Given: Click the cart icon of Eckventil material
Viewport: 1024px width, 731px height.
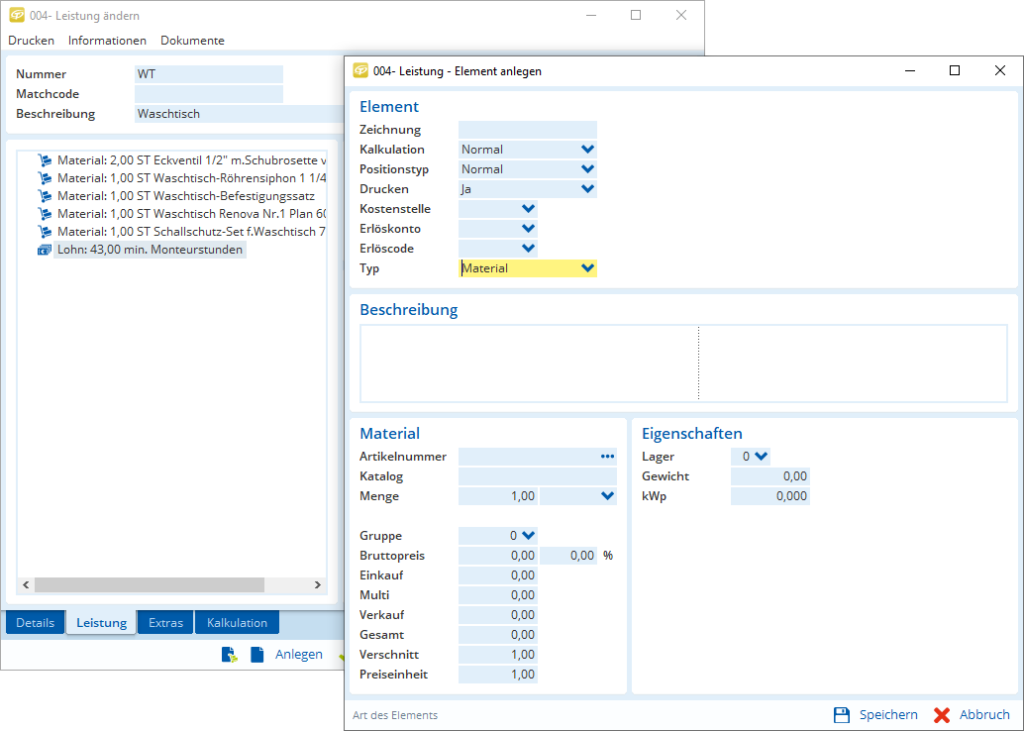Looking at the screenshot, I should click(x=44, y=160).
